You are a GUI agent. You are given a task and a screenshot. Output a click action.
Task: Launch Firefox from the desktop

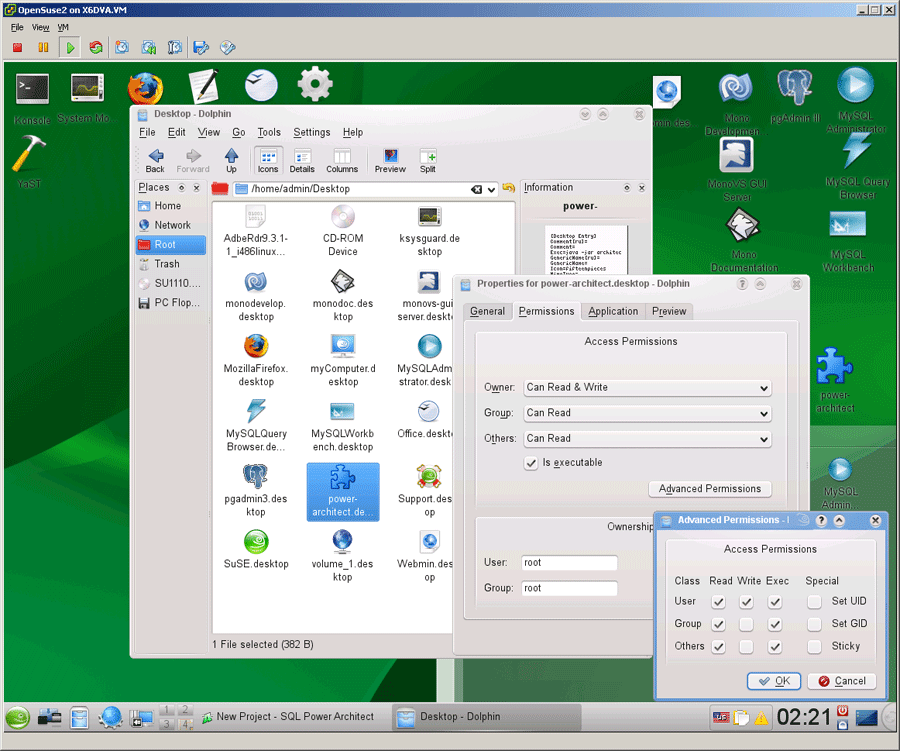pos(145,88)
